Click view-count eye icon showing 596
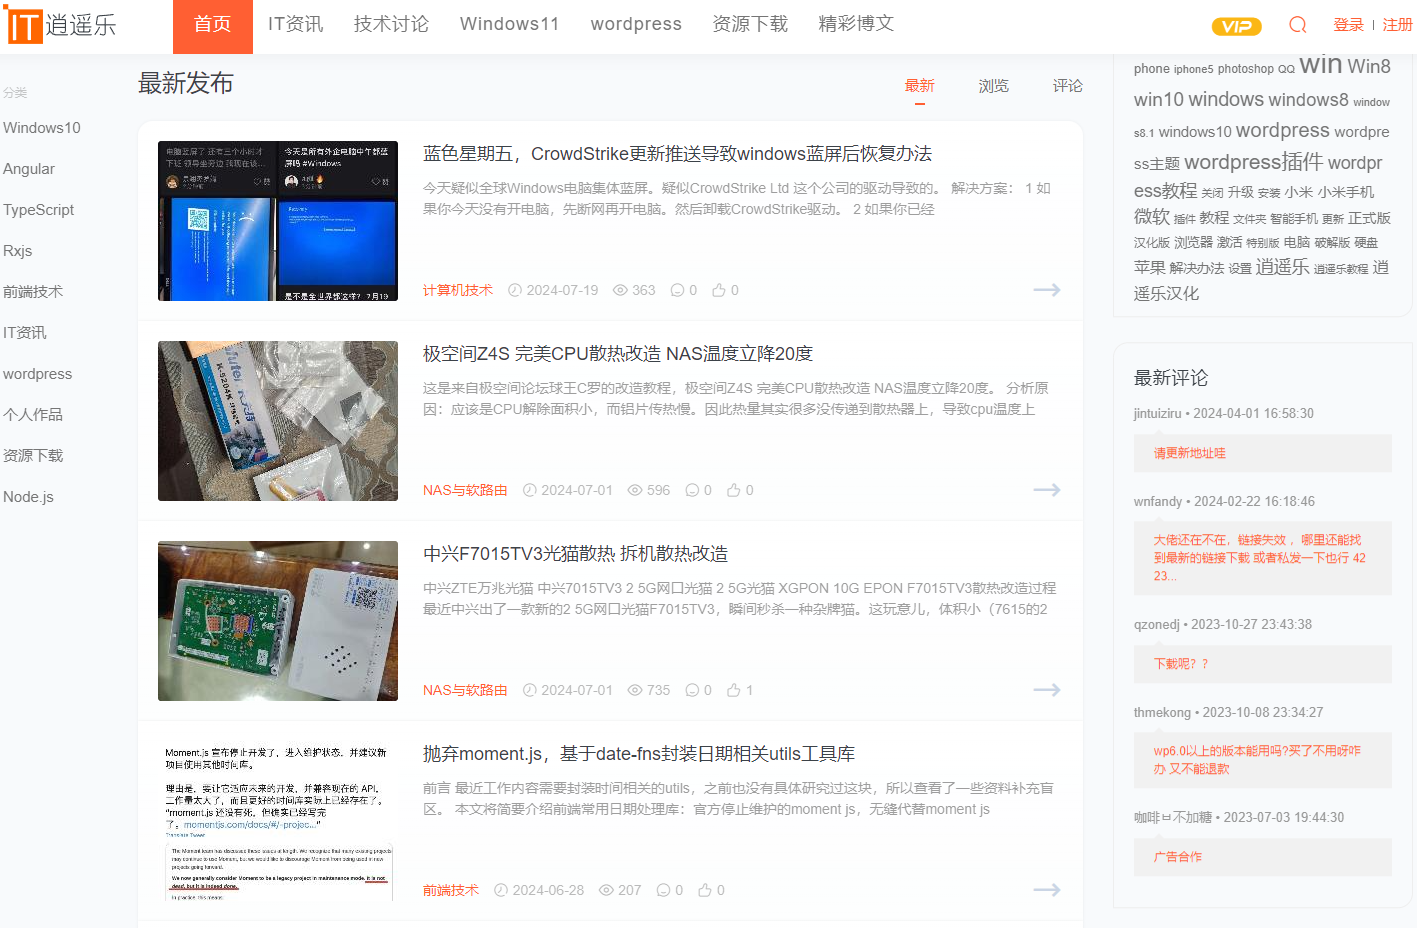The width and height of the screenshot is (1417, 928). [x=635, y=490]
